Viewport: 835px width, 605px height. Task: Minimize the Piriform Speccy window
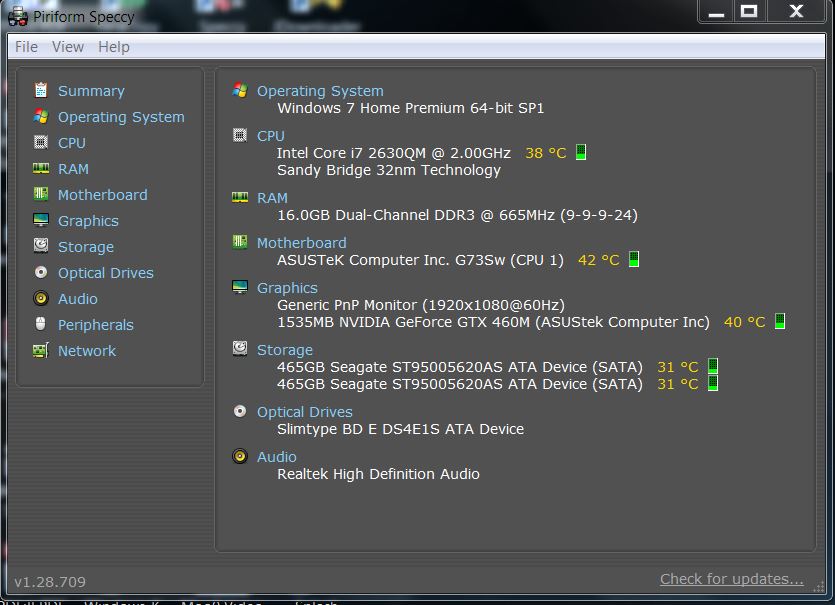point(716,11)
